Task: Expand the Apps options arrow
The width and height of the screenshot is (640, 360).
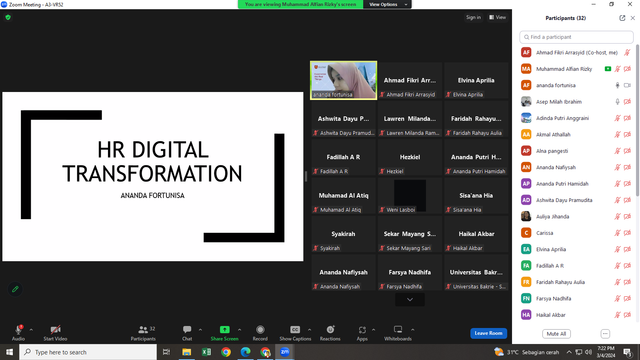Action: [x=373, y=329]
